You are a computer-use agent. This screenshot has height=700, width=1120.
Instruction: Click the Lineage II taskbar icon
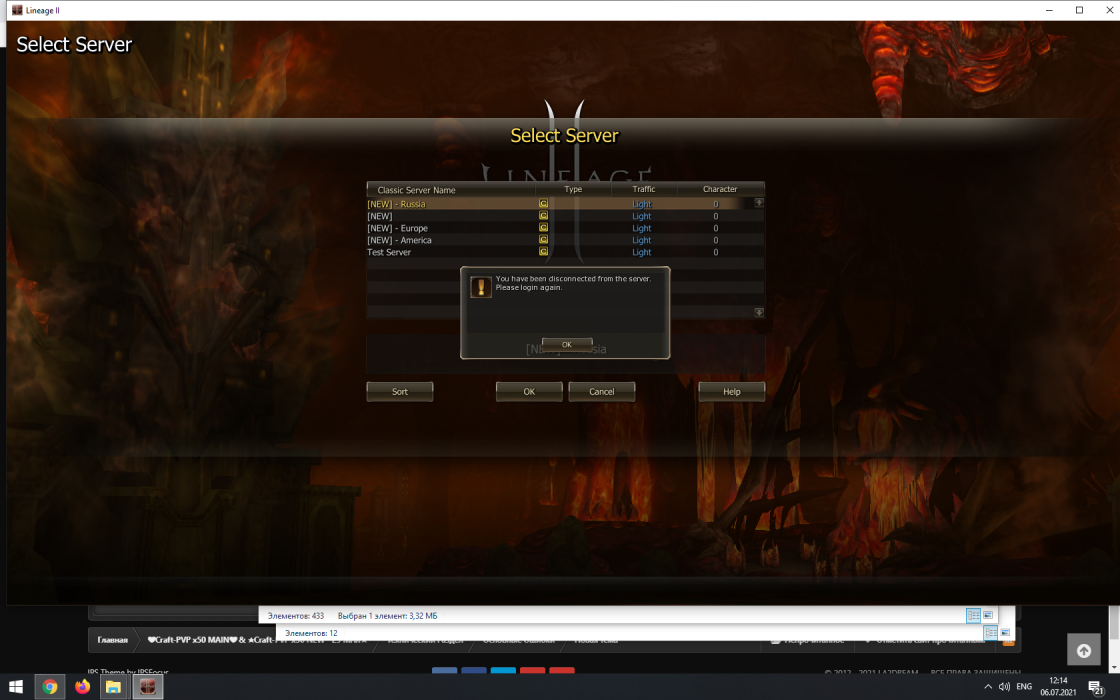(147, 687)
